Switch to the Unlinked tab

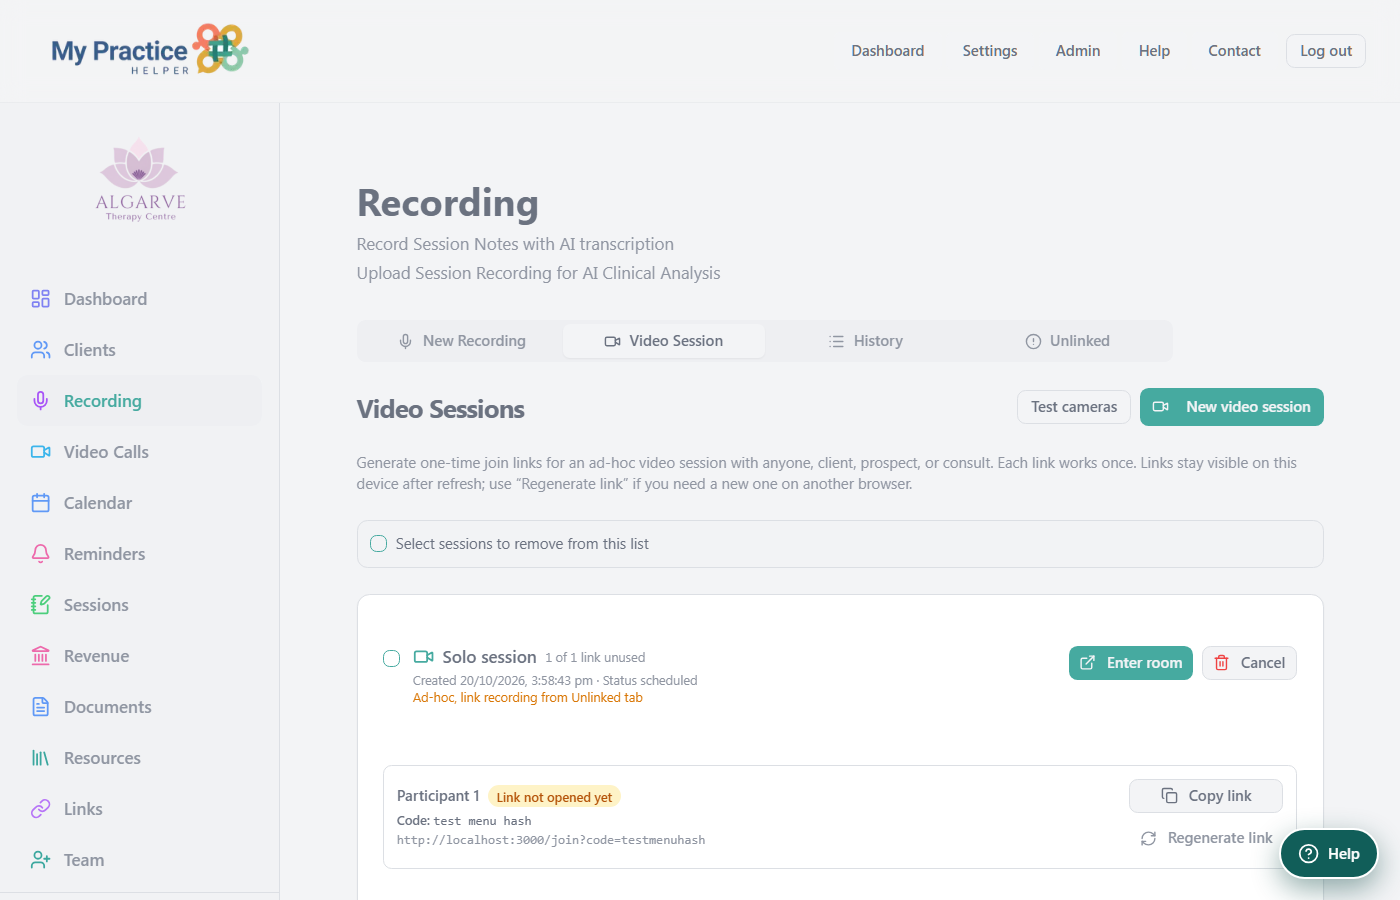click(1068, 341)
